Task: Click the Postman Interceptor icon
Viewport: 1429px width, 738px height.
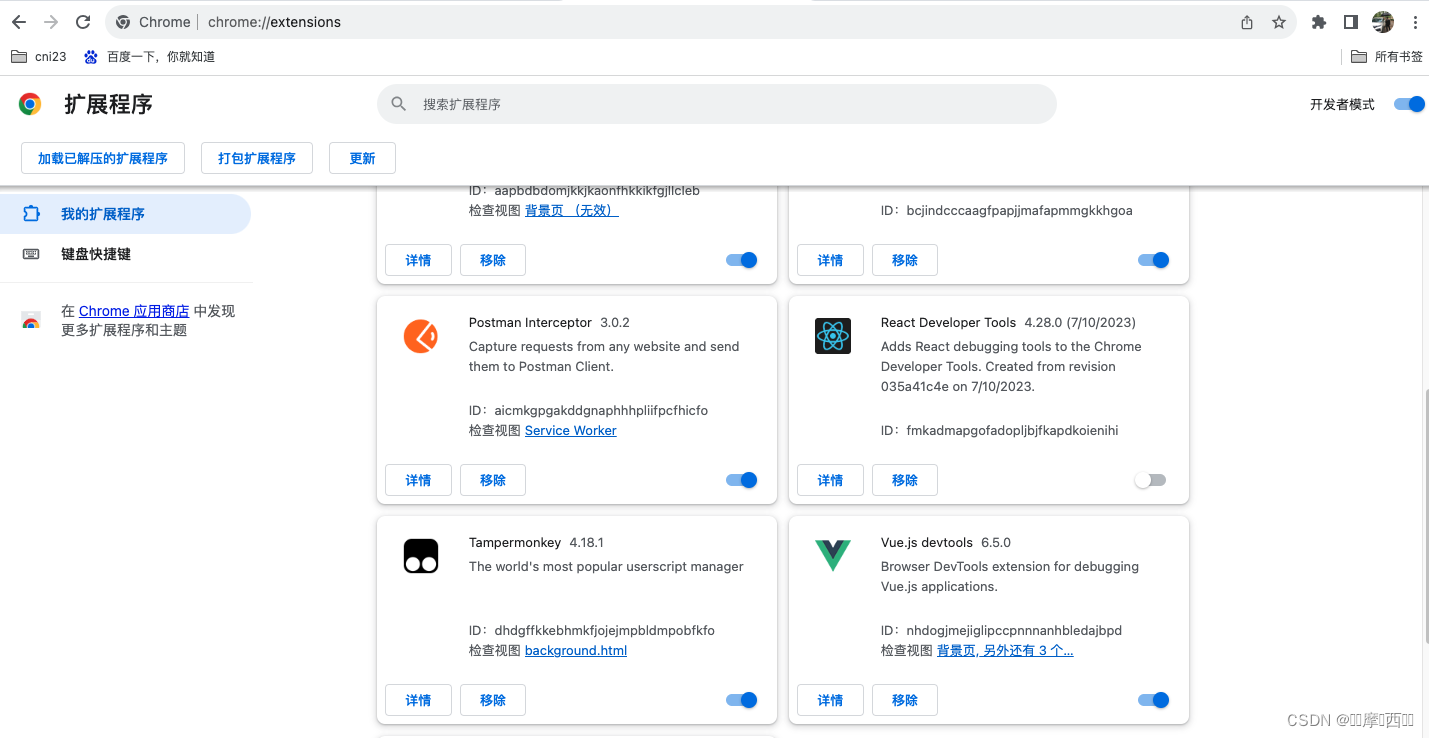Action: point(421,336)
